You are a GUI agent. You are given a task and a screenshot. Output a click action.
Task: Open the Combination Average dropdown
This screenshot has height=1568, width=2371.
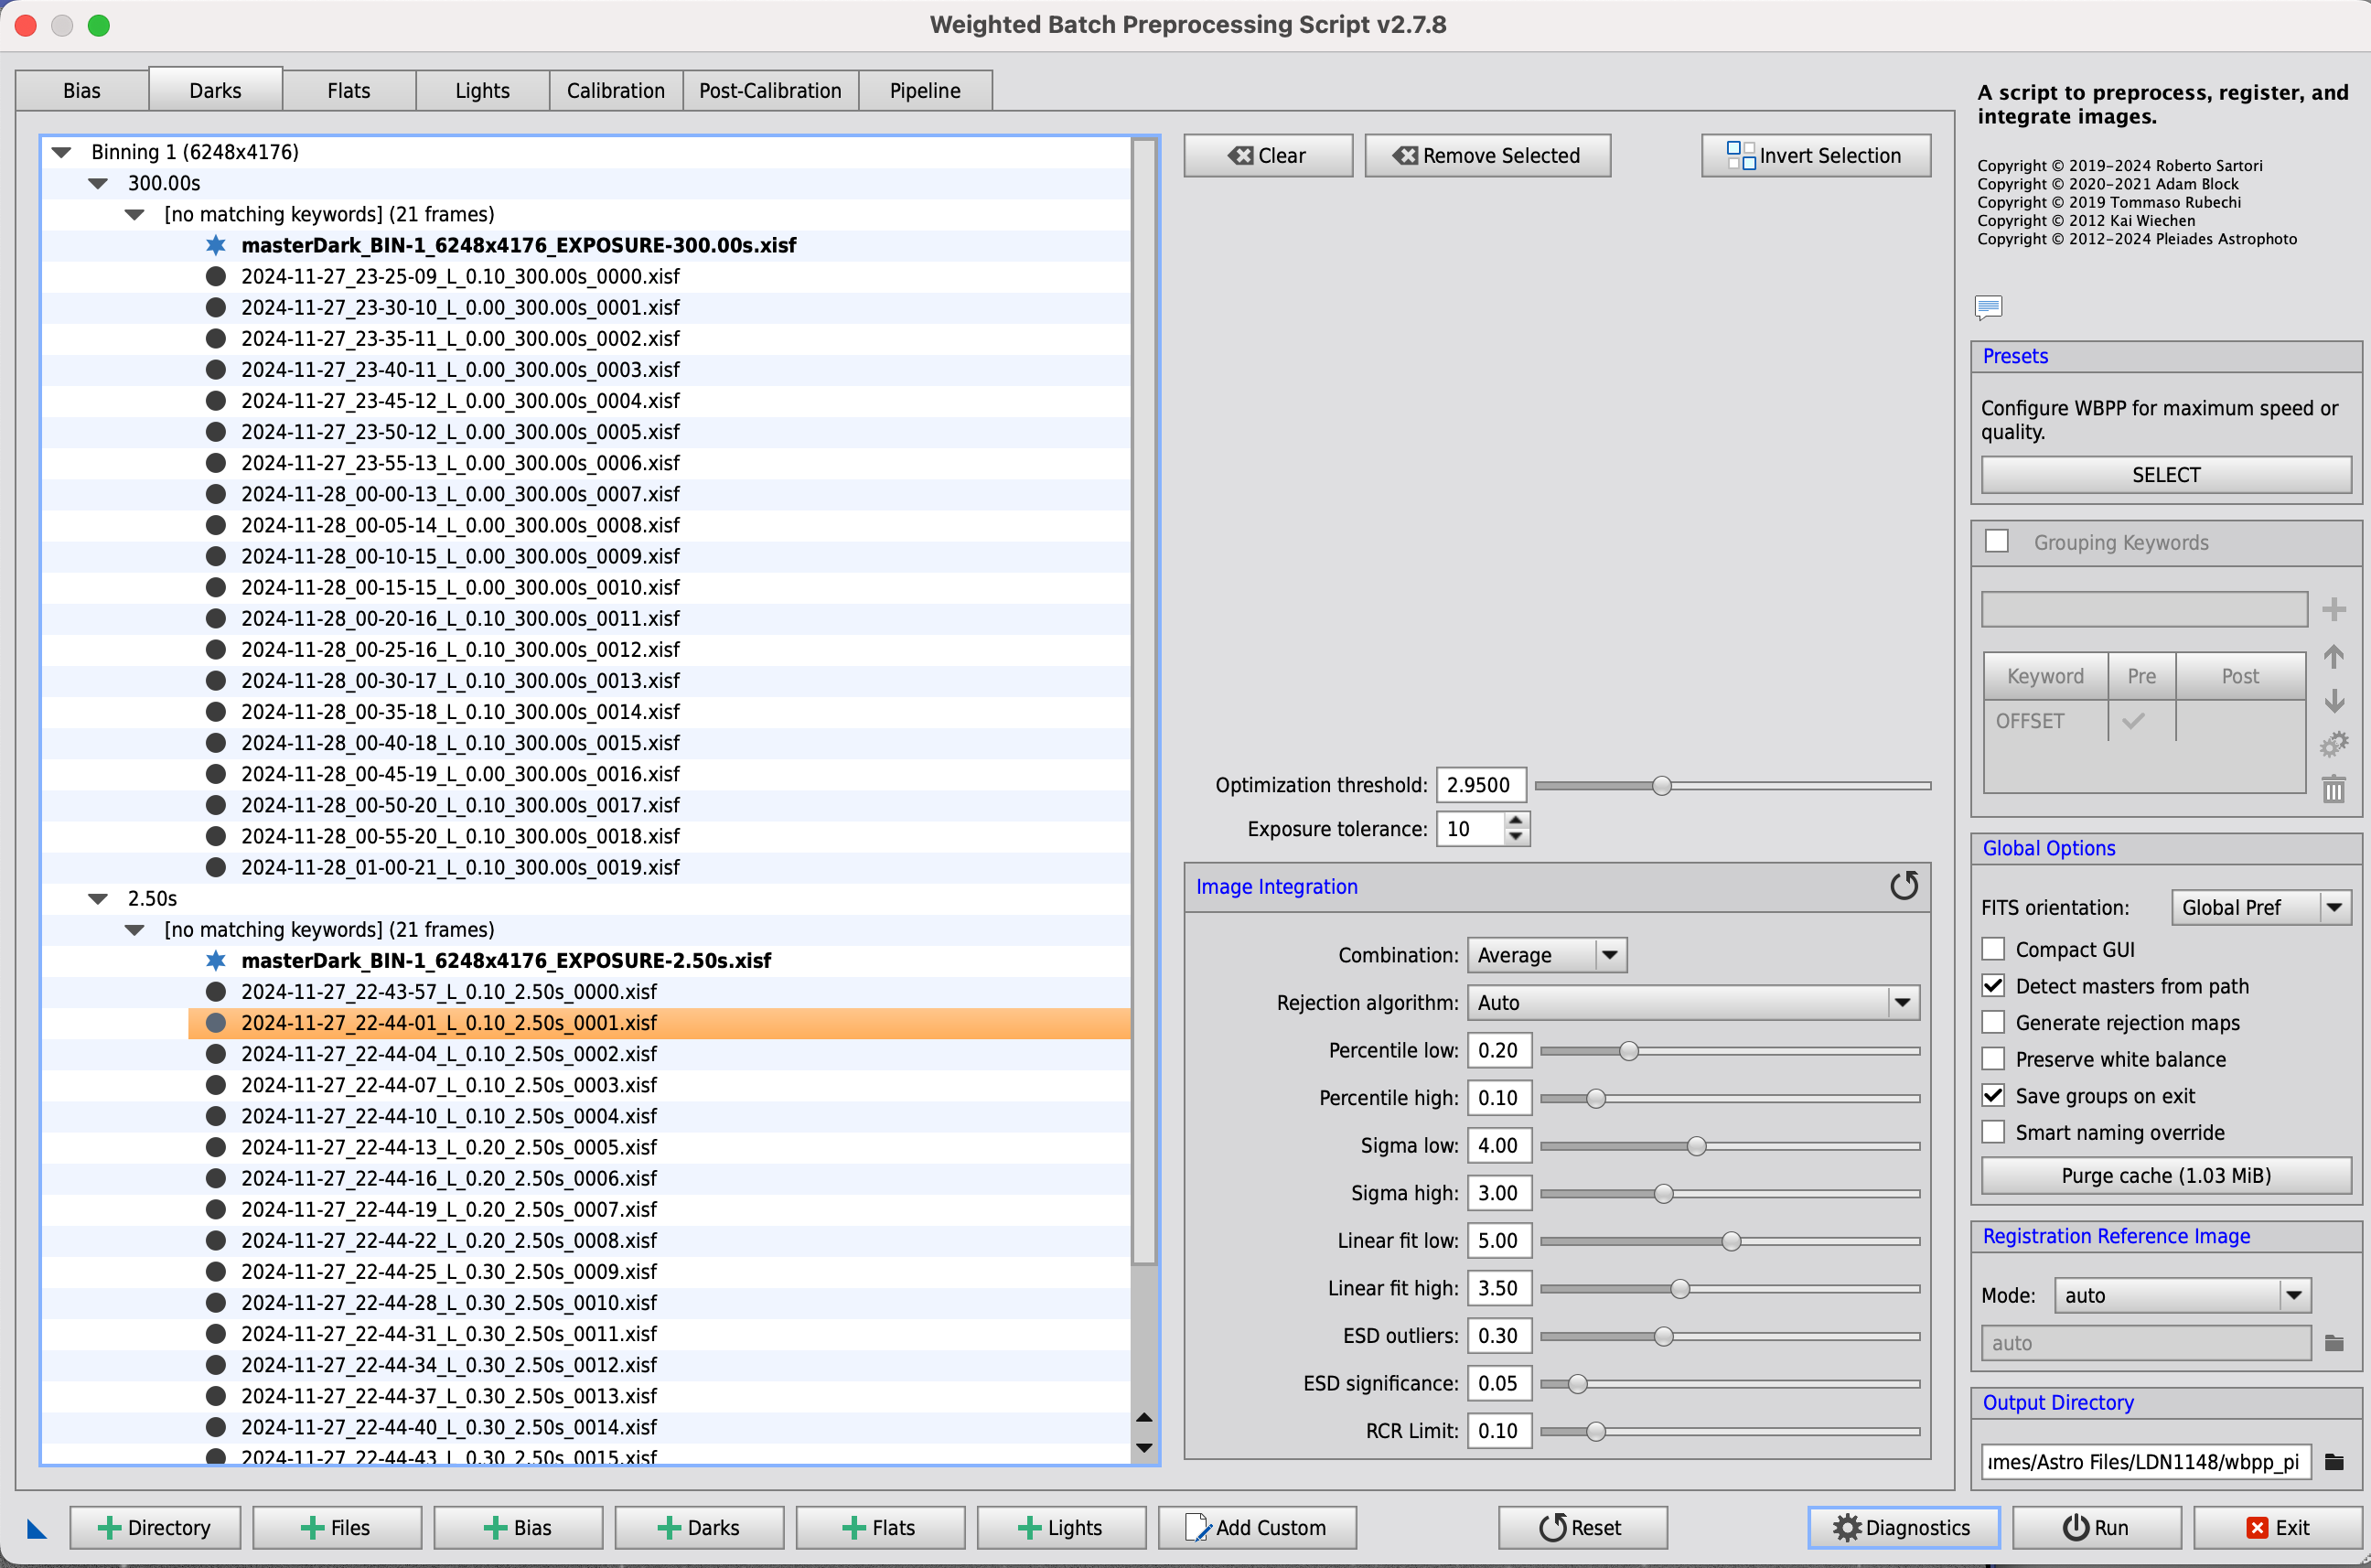(1546, 955)
